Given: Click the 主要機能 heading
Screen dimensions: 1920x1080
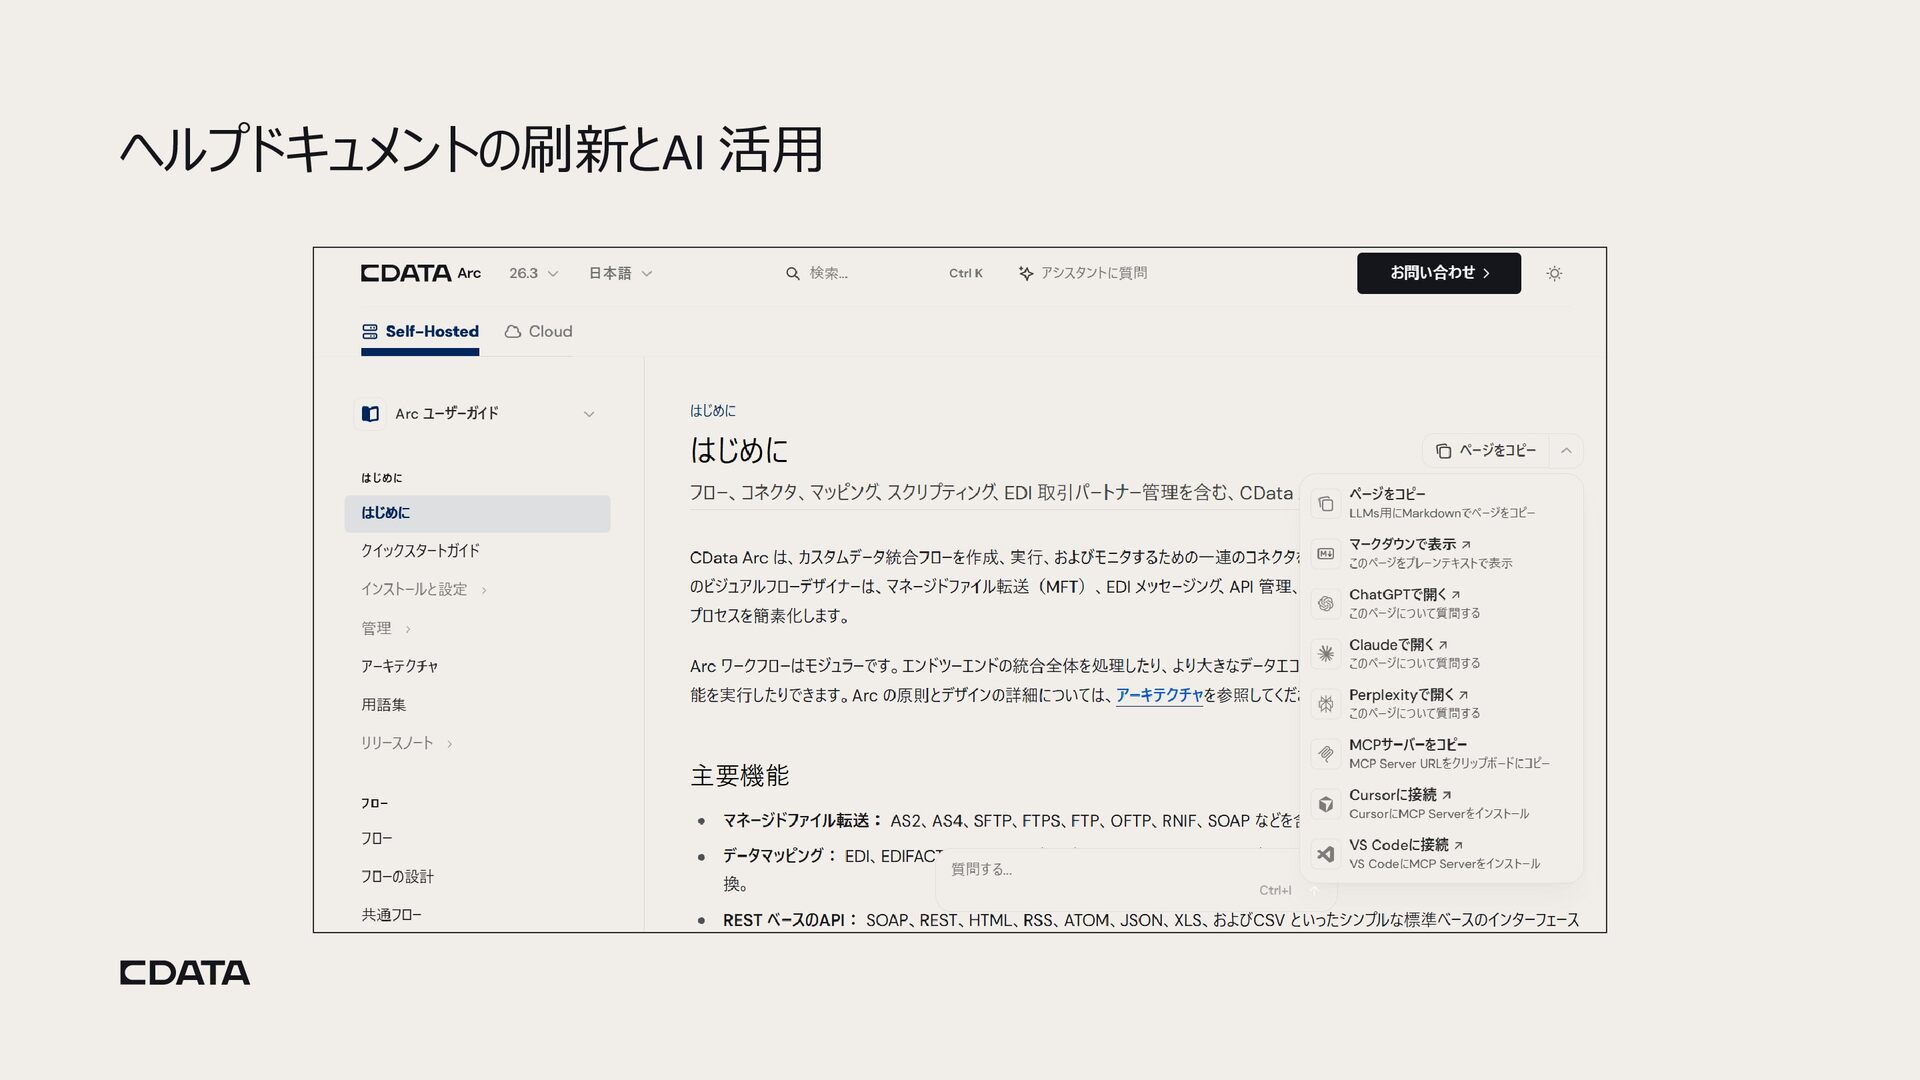Looking at the screenshot, I should click(739, 776).
